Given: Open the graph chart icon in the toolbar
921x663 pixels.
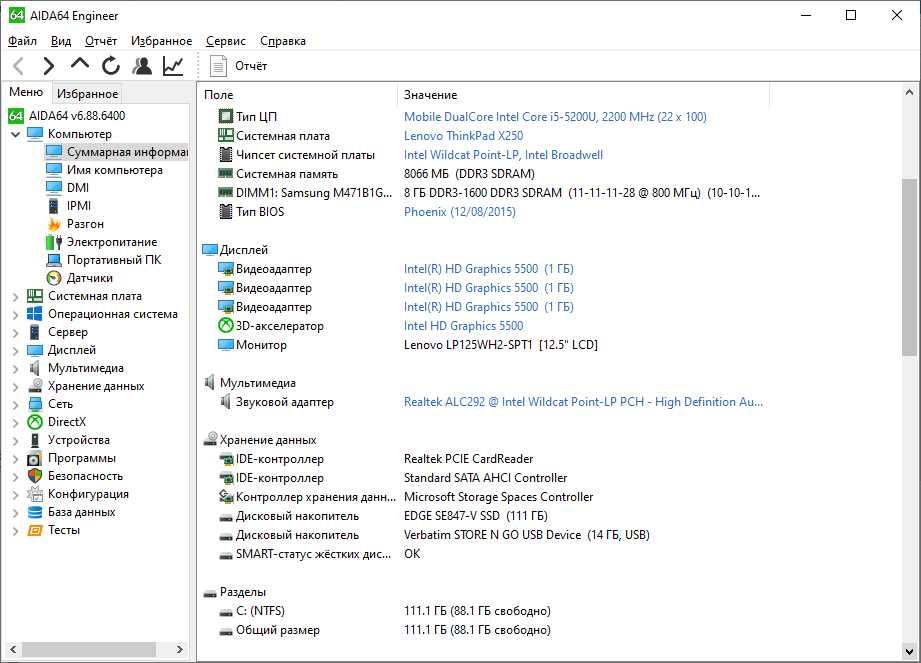Looking at the screenshot, I should pyautogui.click(x=173, y=66).
